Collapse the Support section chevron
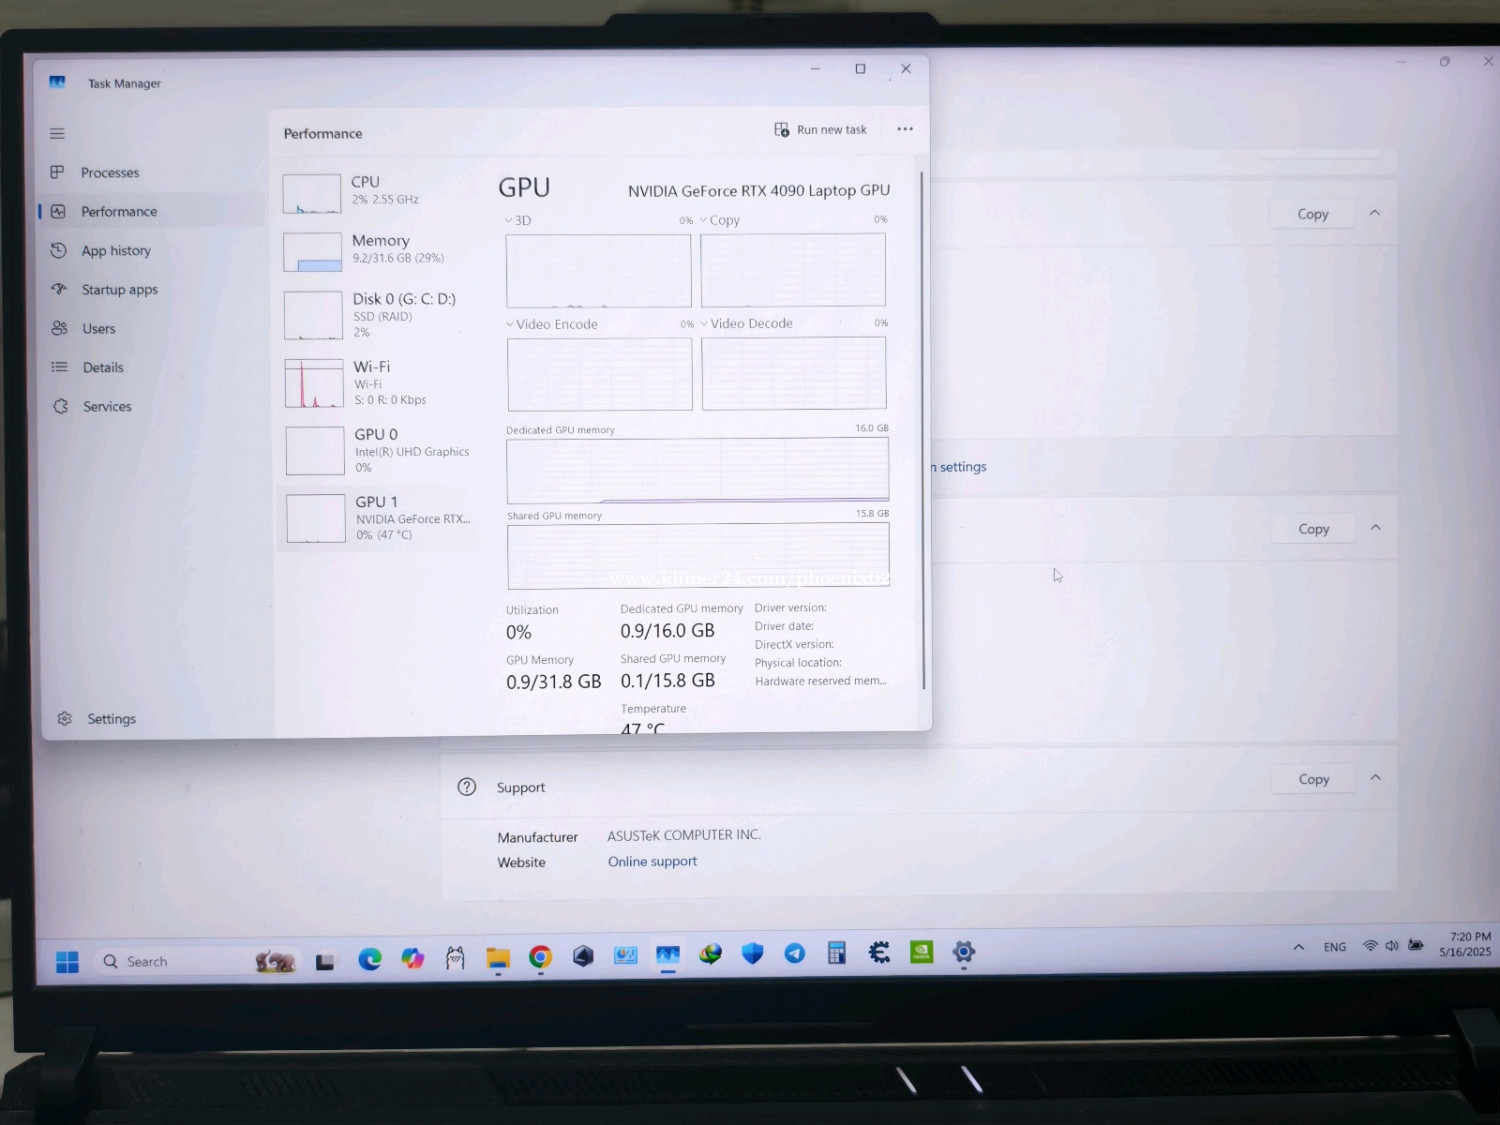 [1376, 778]
